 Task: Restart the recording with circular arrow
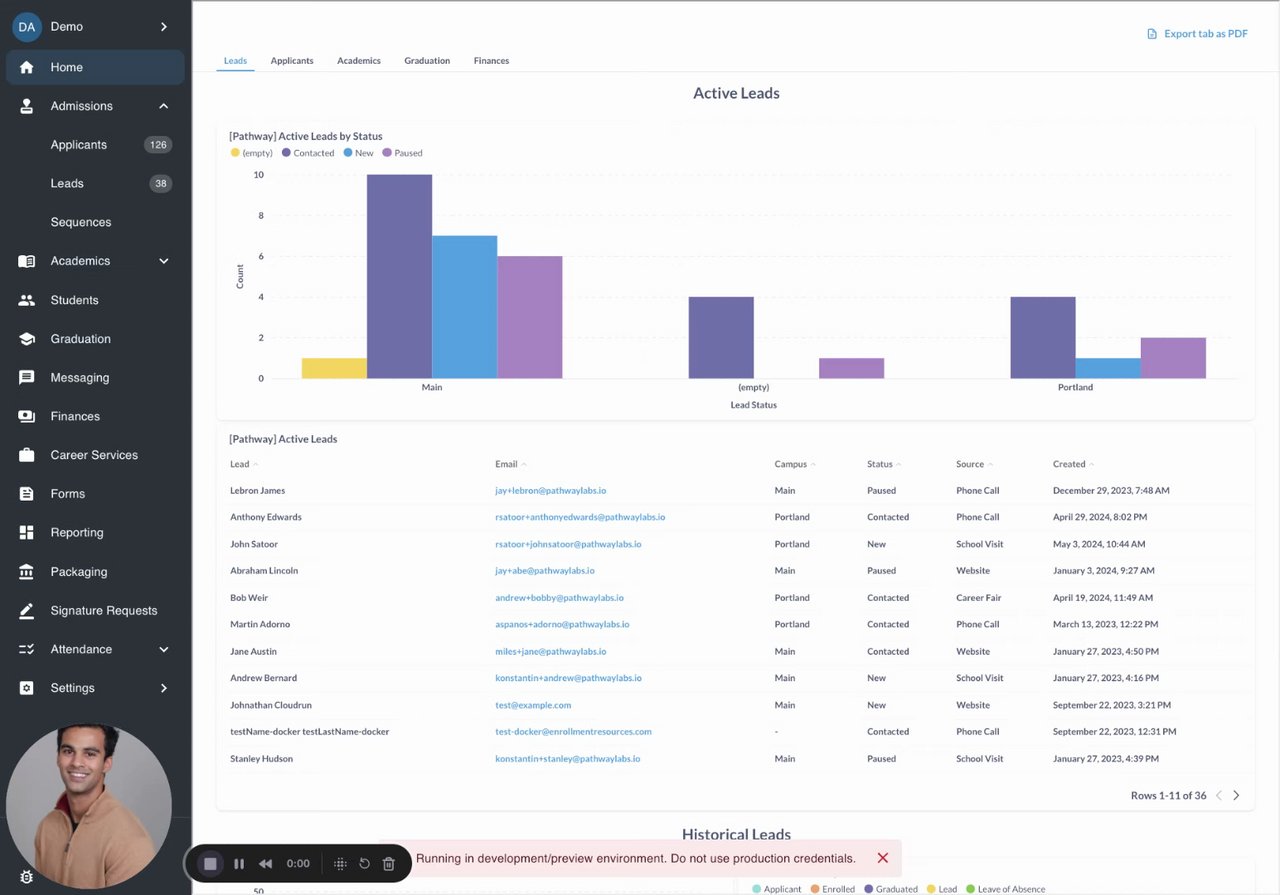[365, 863]
